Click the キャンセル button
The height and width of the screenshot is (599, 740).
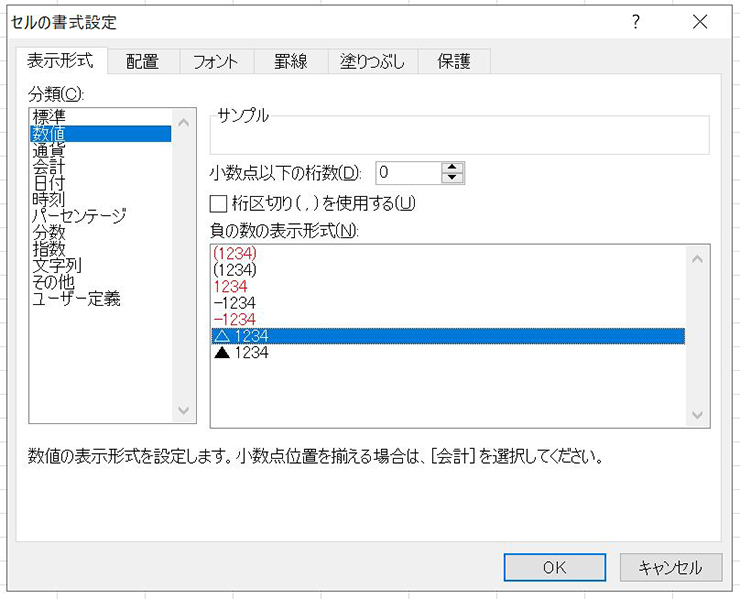point(671,567)
